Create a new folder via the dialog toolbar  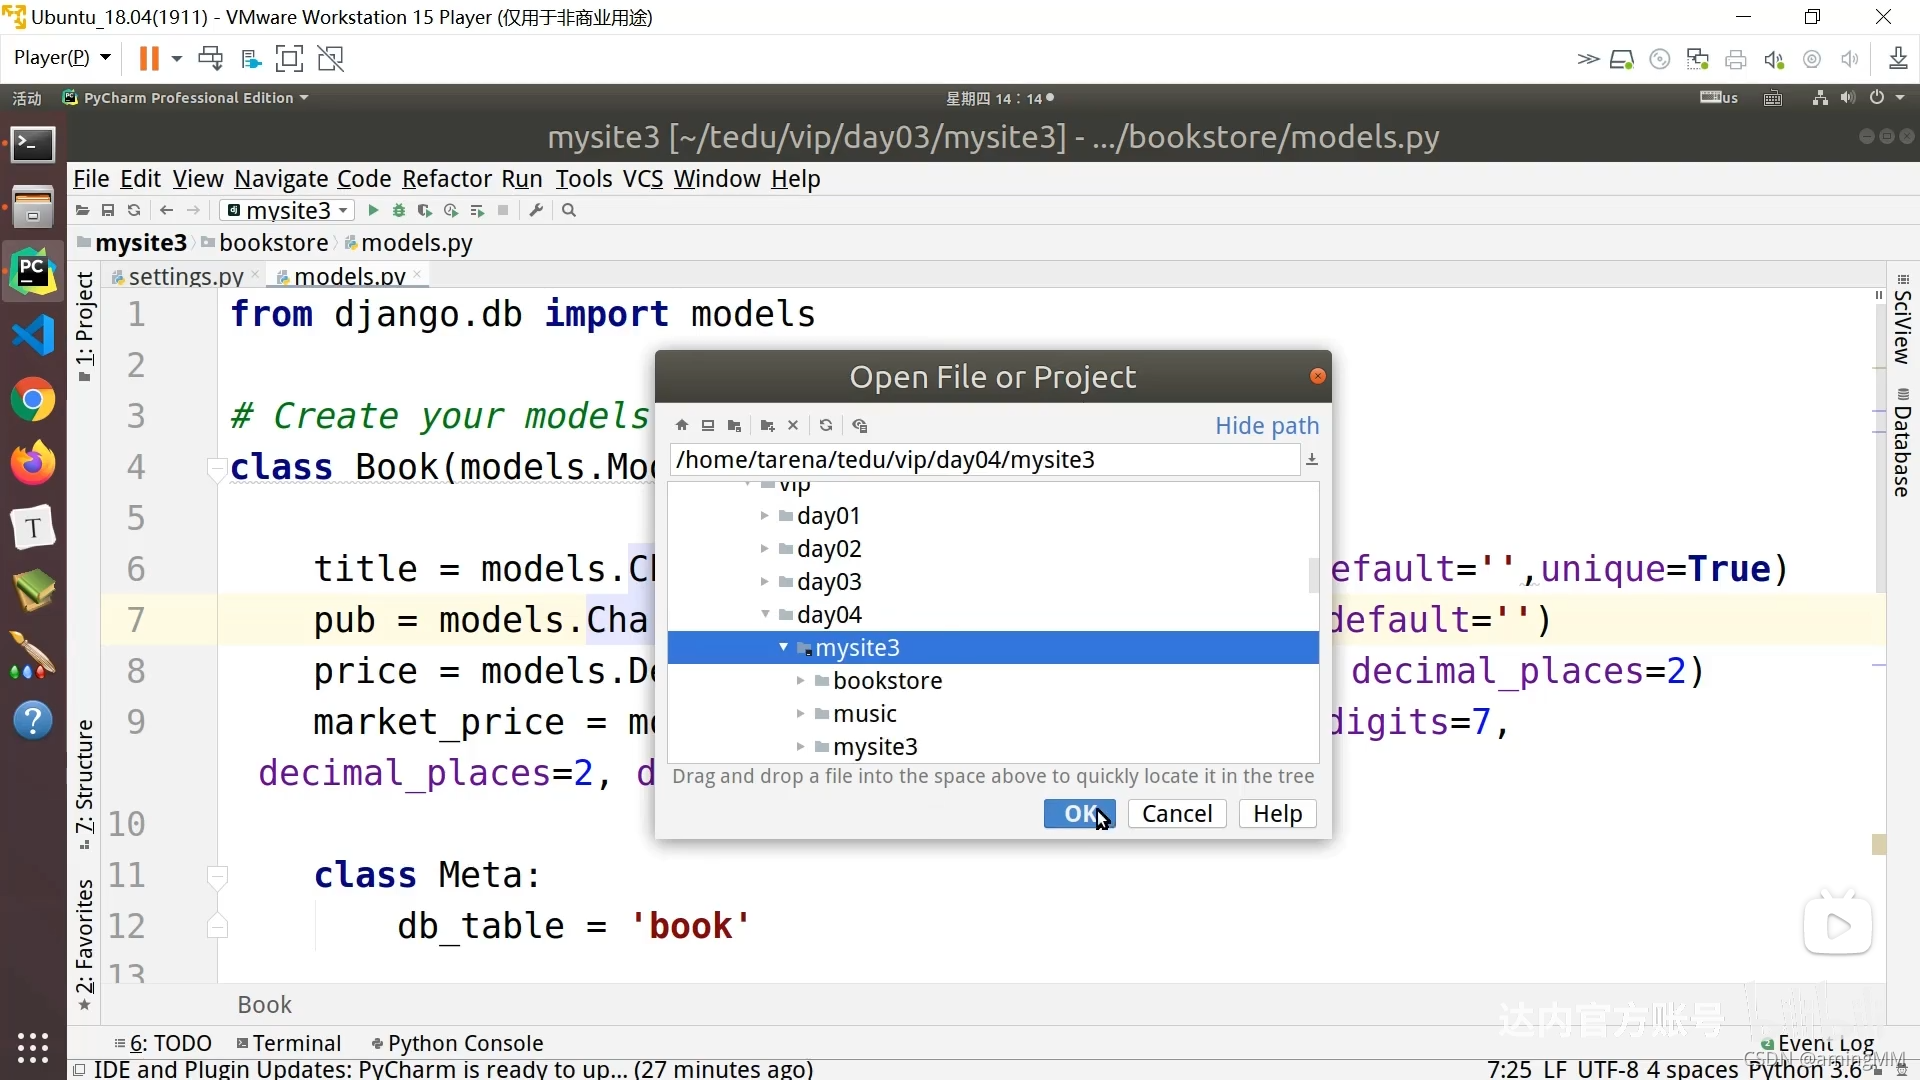(767, 426)
